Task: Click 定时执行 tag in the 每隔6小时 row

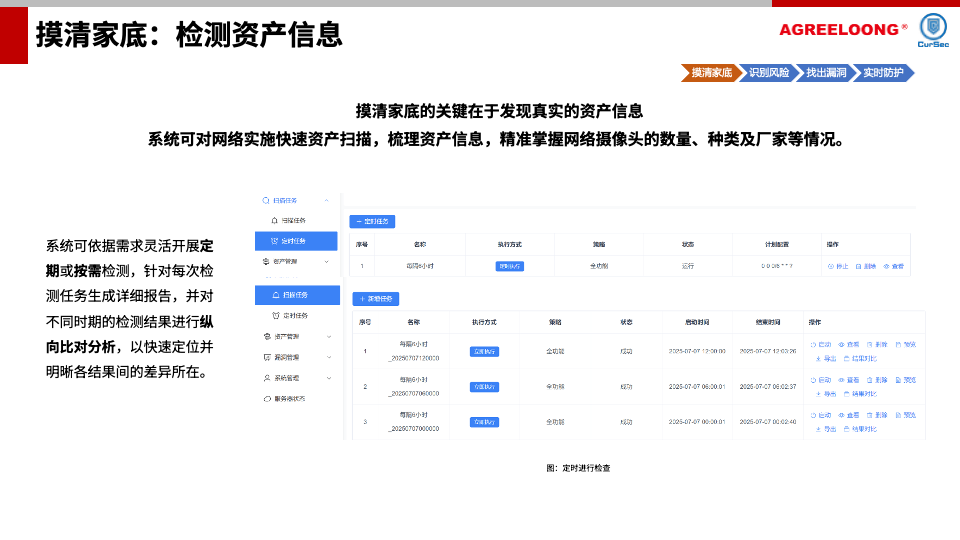Action: pyautogui.click(x=509, y=266)
